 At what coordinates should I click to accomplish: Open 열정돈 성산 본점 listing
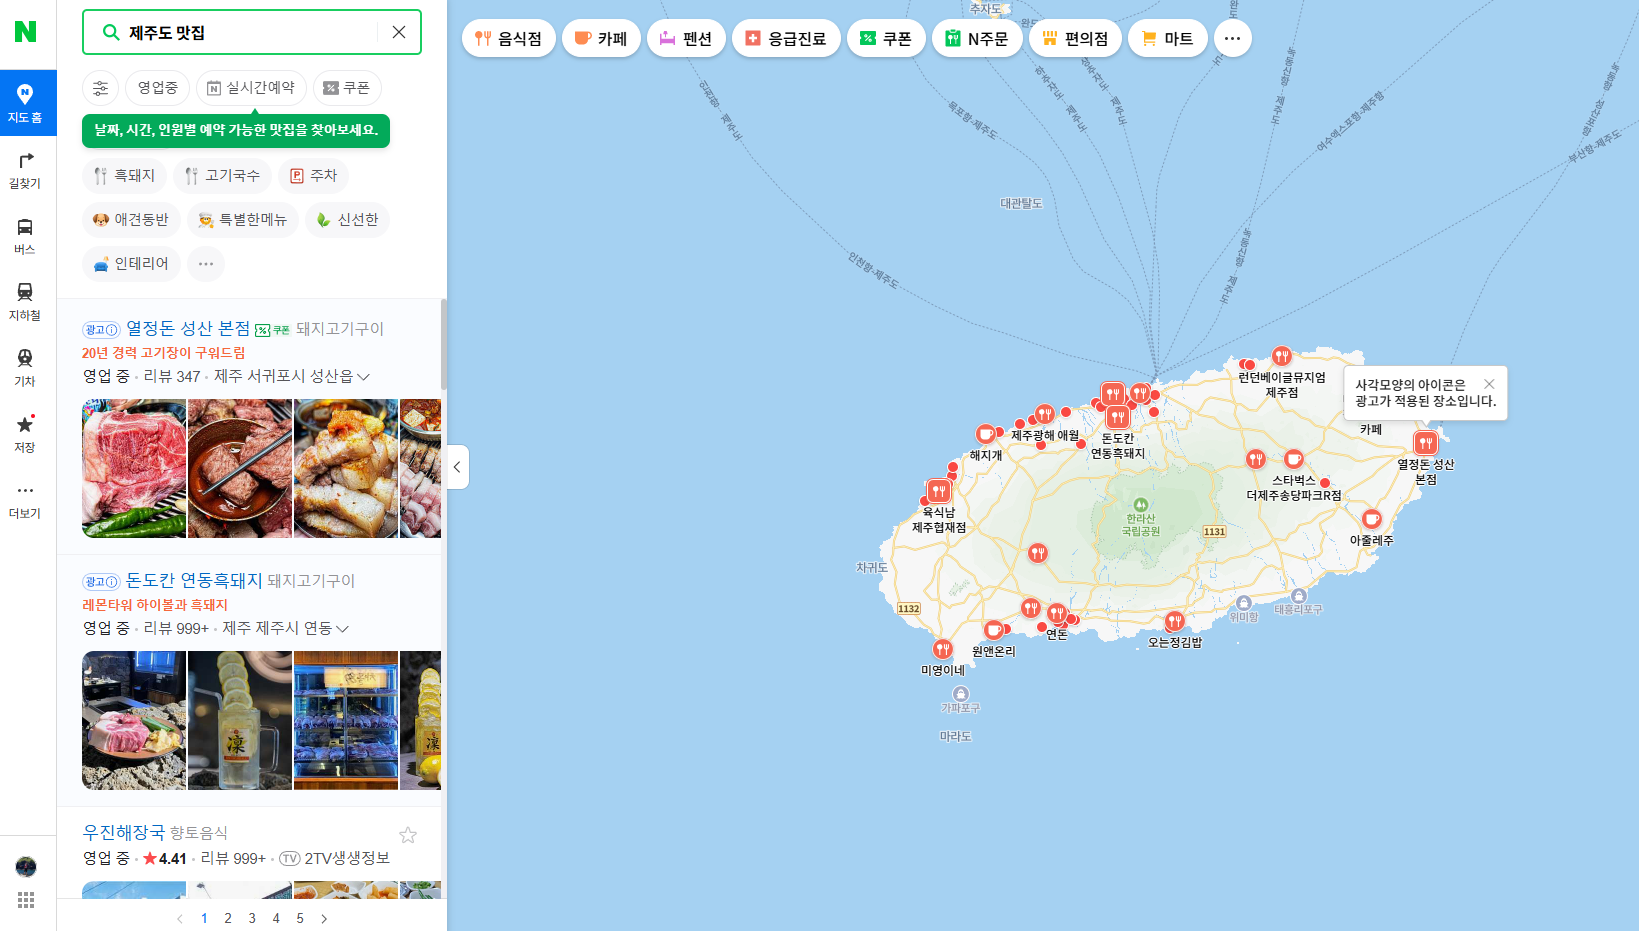coord(188,328)
